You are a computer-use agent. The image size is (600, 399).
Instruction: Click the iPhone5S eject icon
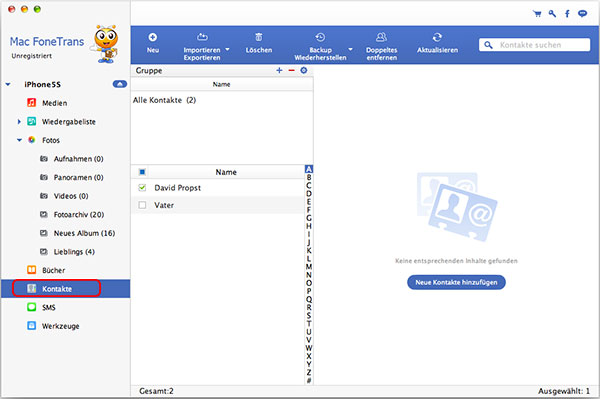pyautogui.click(x=120, y=84)
